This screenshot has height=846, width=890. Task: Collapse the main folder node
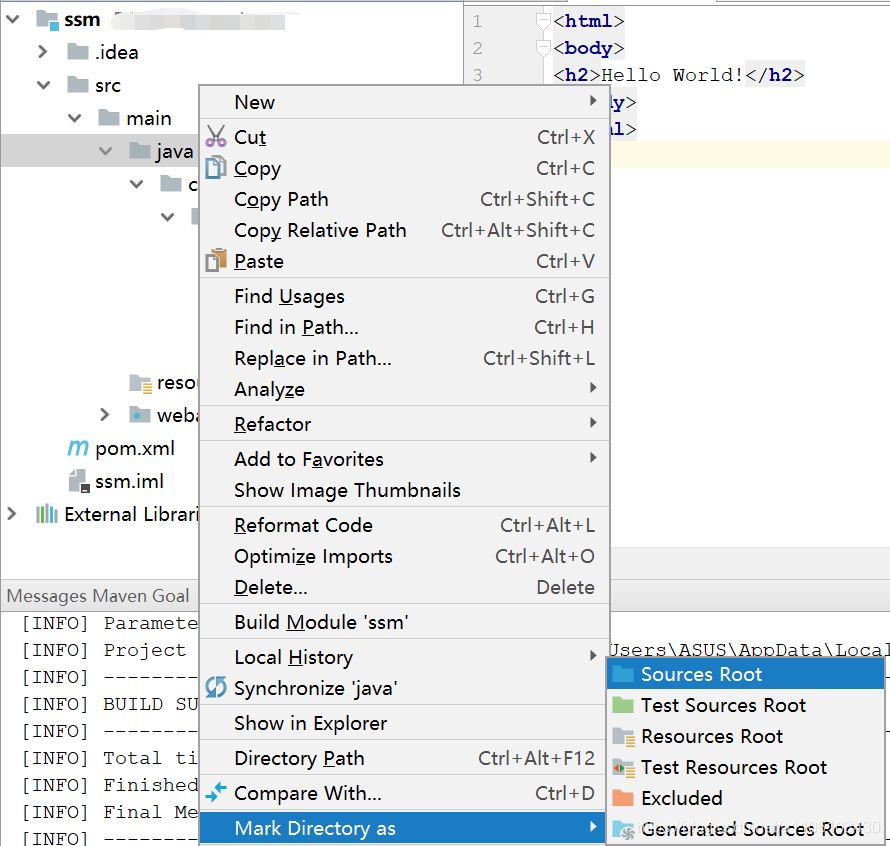coord(74,118)
